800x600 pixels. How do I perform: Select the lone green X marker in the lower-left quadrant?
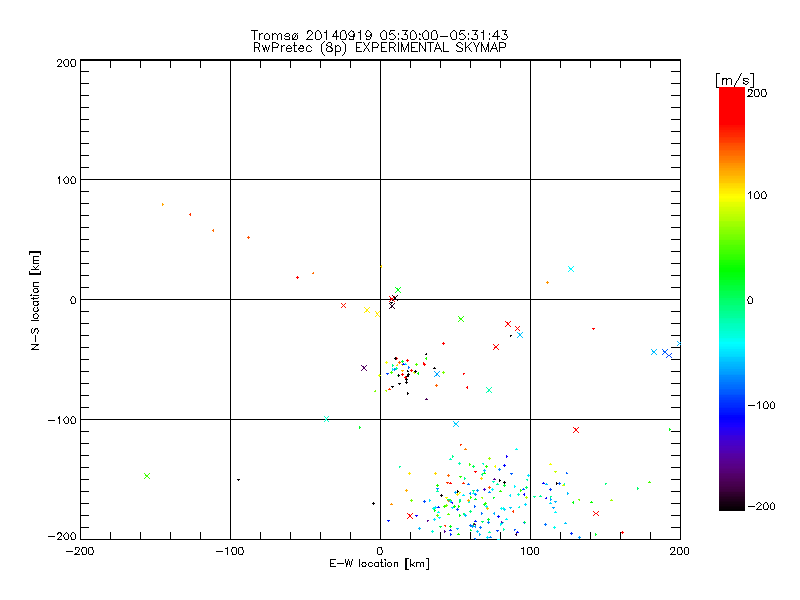point(147,476)
